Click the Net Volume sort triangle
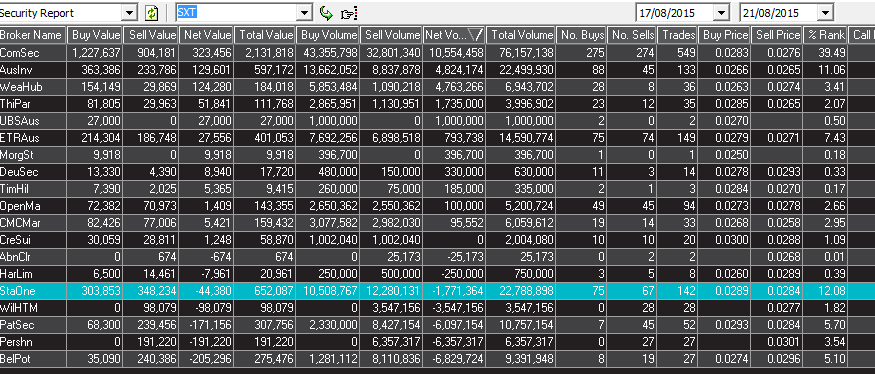 pyautogui.click(x=475, y=35)
